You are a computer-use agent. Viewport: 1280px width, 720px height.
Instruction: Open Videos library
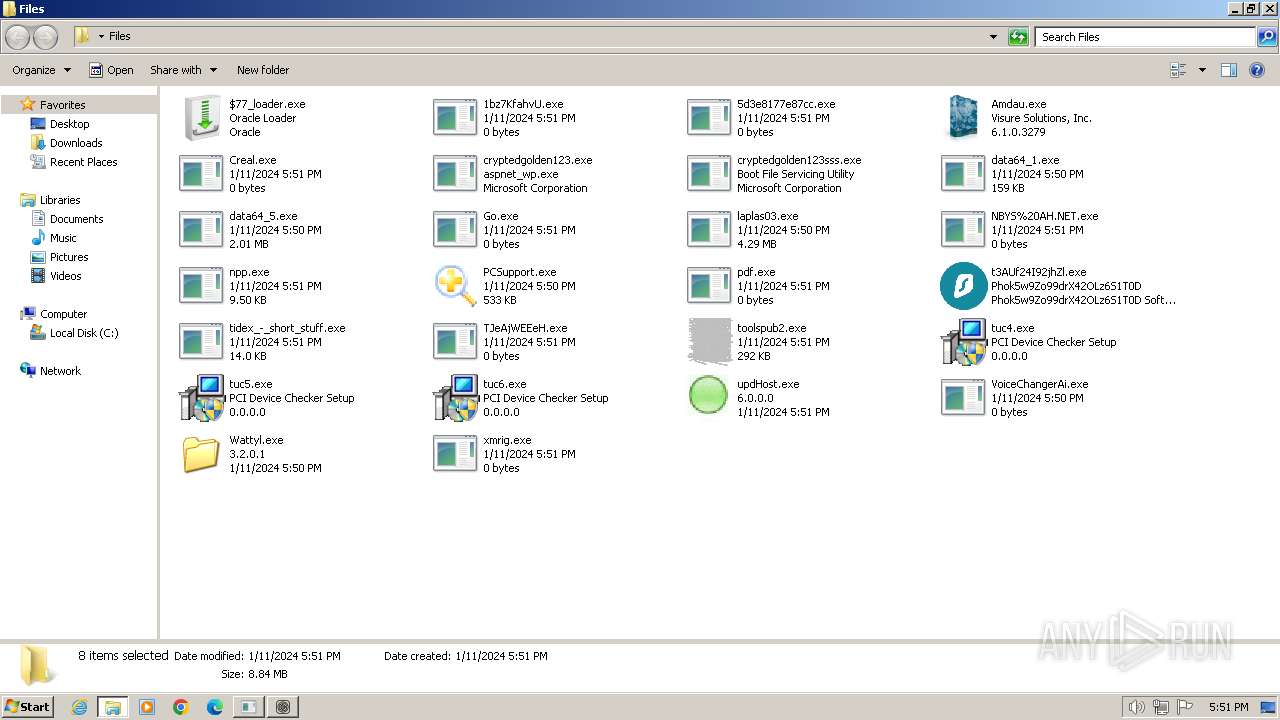pyautogui.click(x=66, y=276)
